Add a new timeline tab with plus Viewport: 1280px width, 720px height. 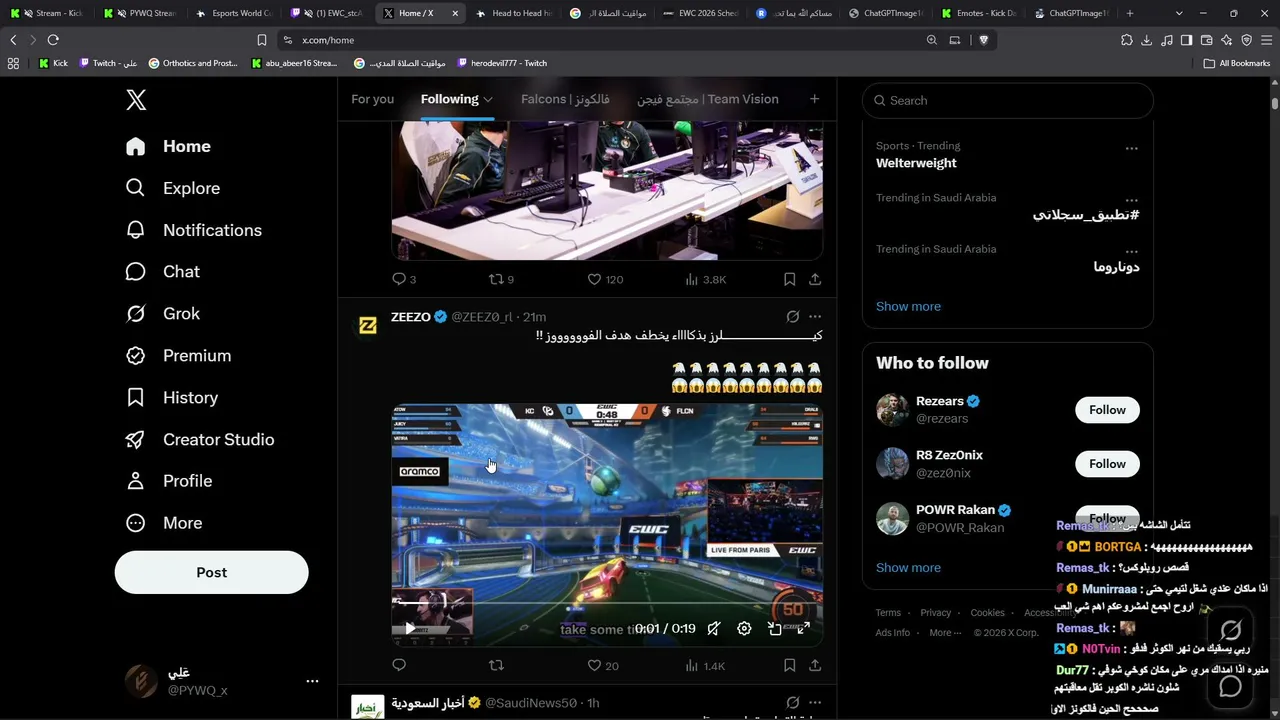[814, 99]
